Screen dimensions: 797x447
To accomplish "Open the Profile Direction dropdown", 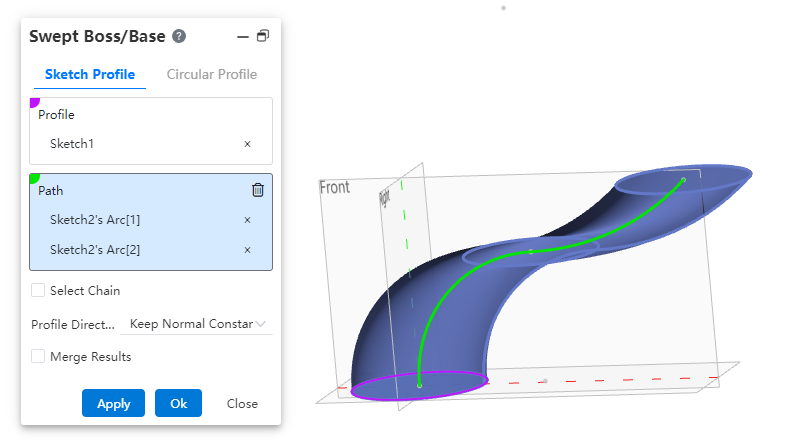I will tap(197, 324).
